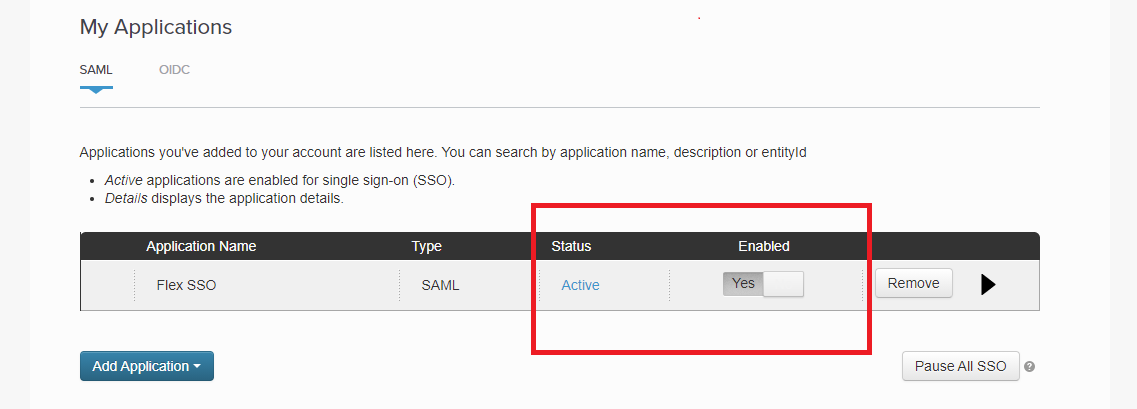Expand Flex SSO details with black arrow
1137x409 pixels.
988,285
